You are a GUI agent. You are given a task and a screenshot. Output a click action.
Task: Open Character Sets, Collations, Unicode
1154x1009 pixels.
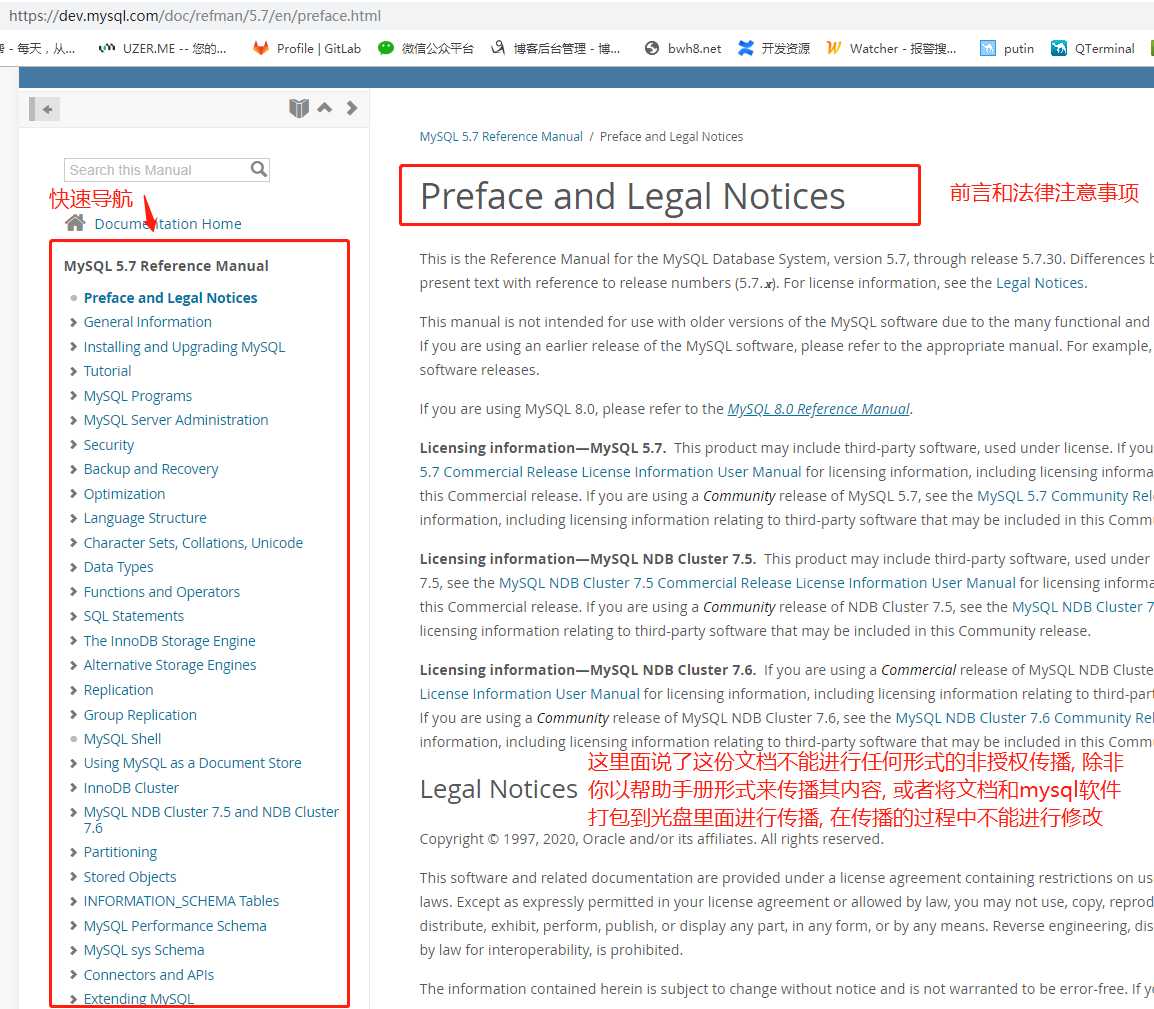(x=193, y=542)
